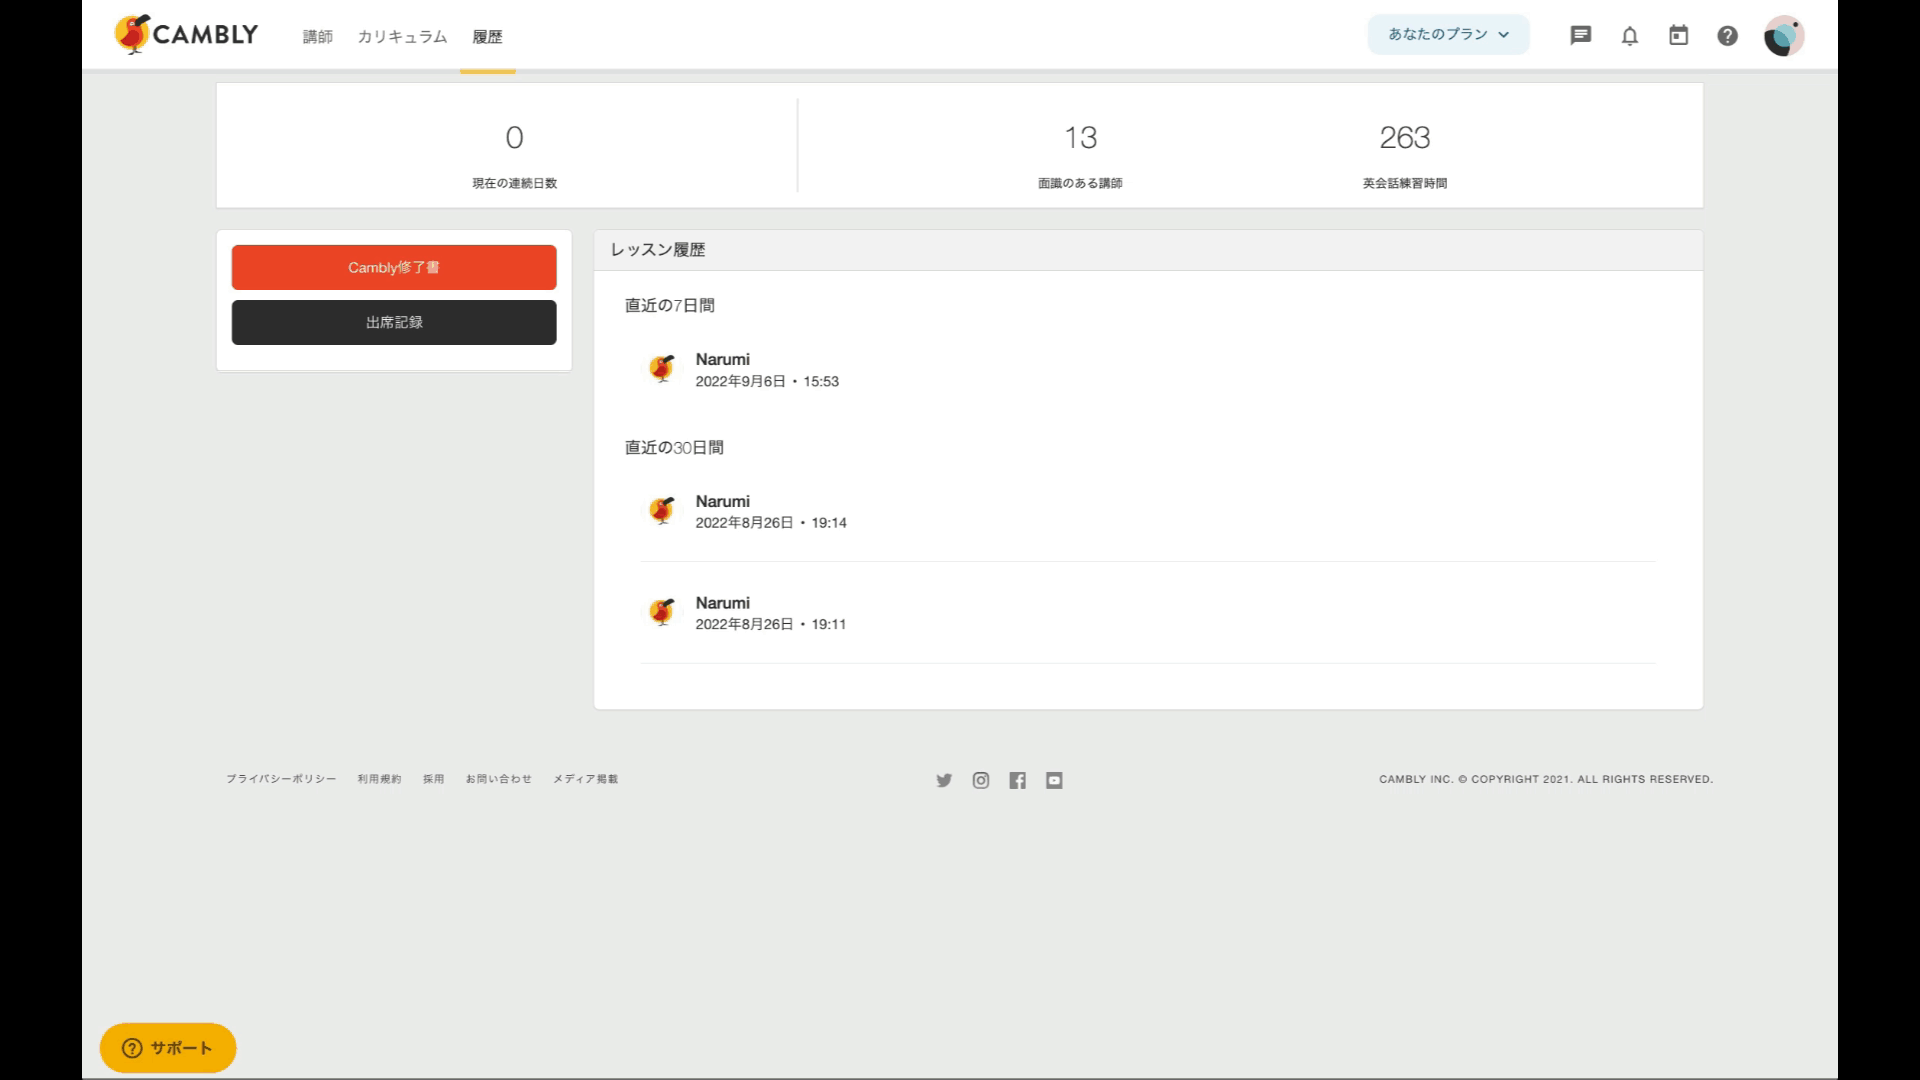Screen dimensions: 1920x1080
Task: Open the profile avatar menu
Action: click(1783, 36)
